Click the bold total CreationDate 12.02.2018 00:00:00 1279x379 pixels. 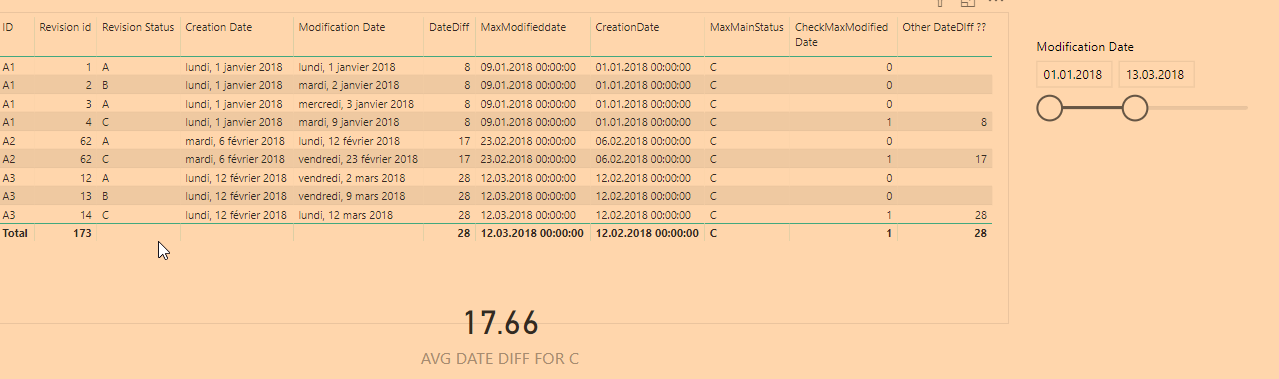pyautogui.click(x=647, y=232)
